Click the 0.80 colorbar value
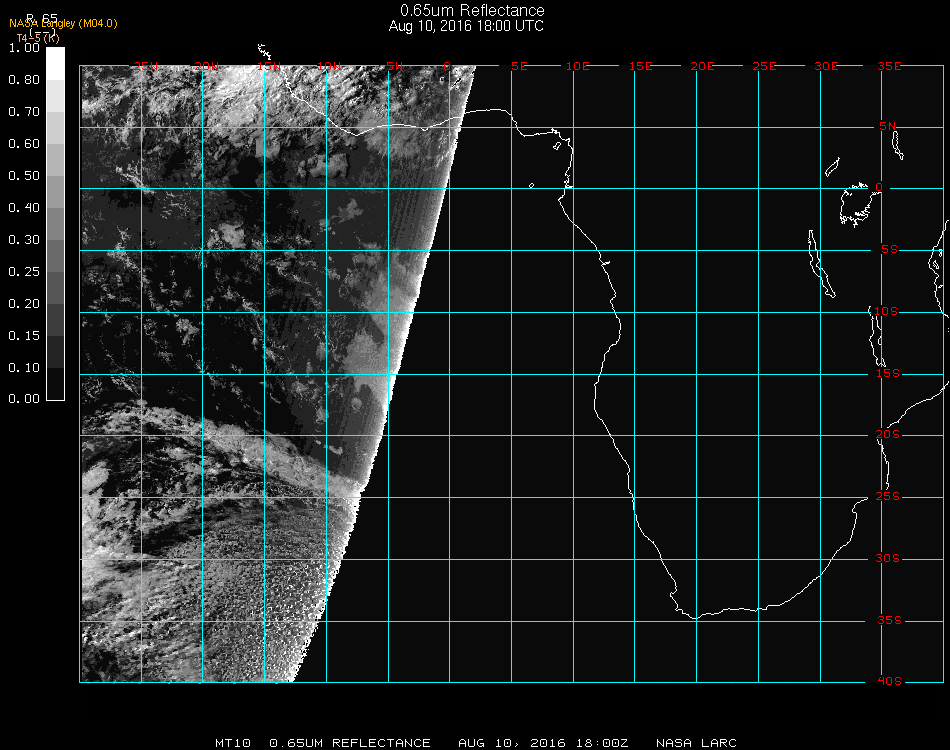 coord(24,80)
